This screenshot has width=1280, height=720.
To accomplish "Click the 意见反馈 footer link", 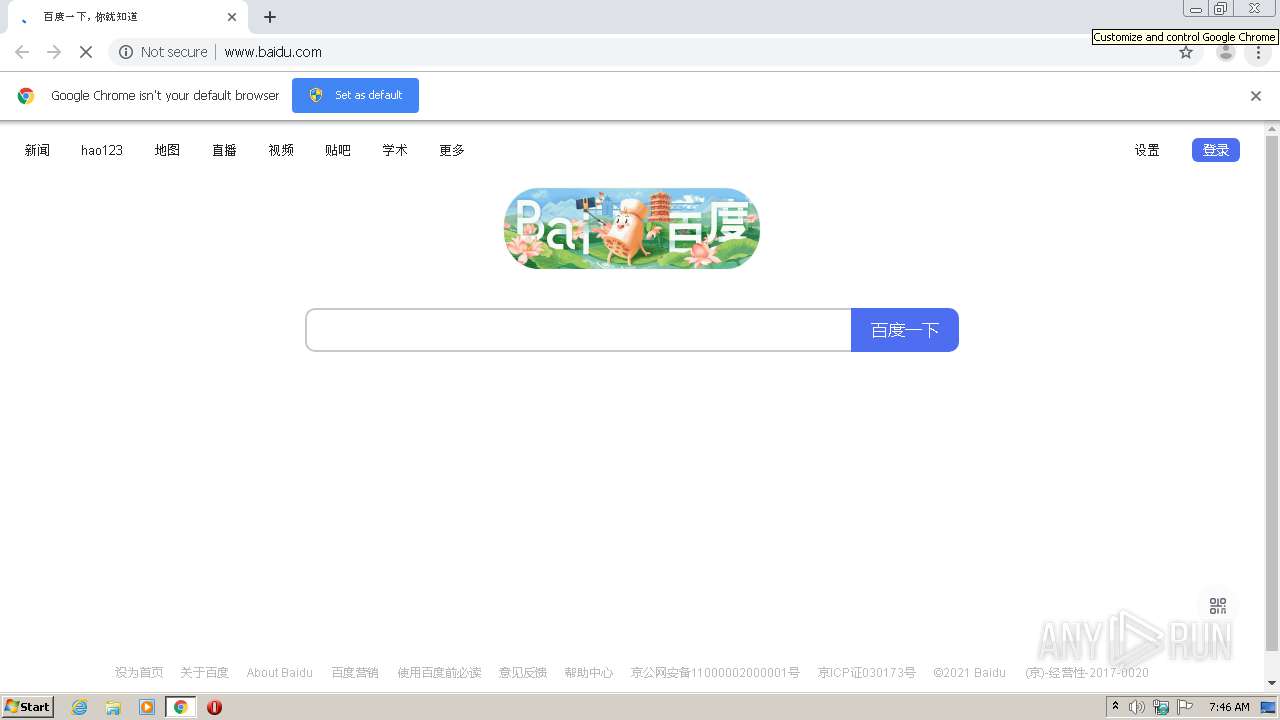I will click(x=523, y=673).
